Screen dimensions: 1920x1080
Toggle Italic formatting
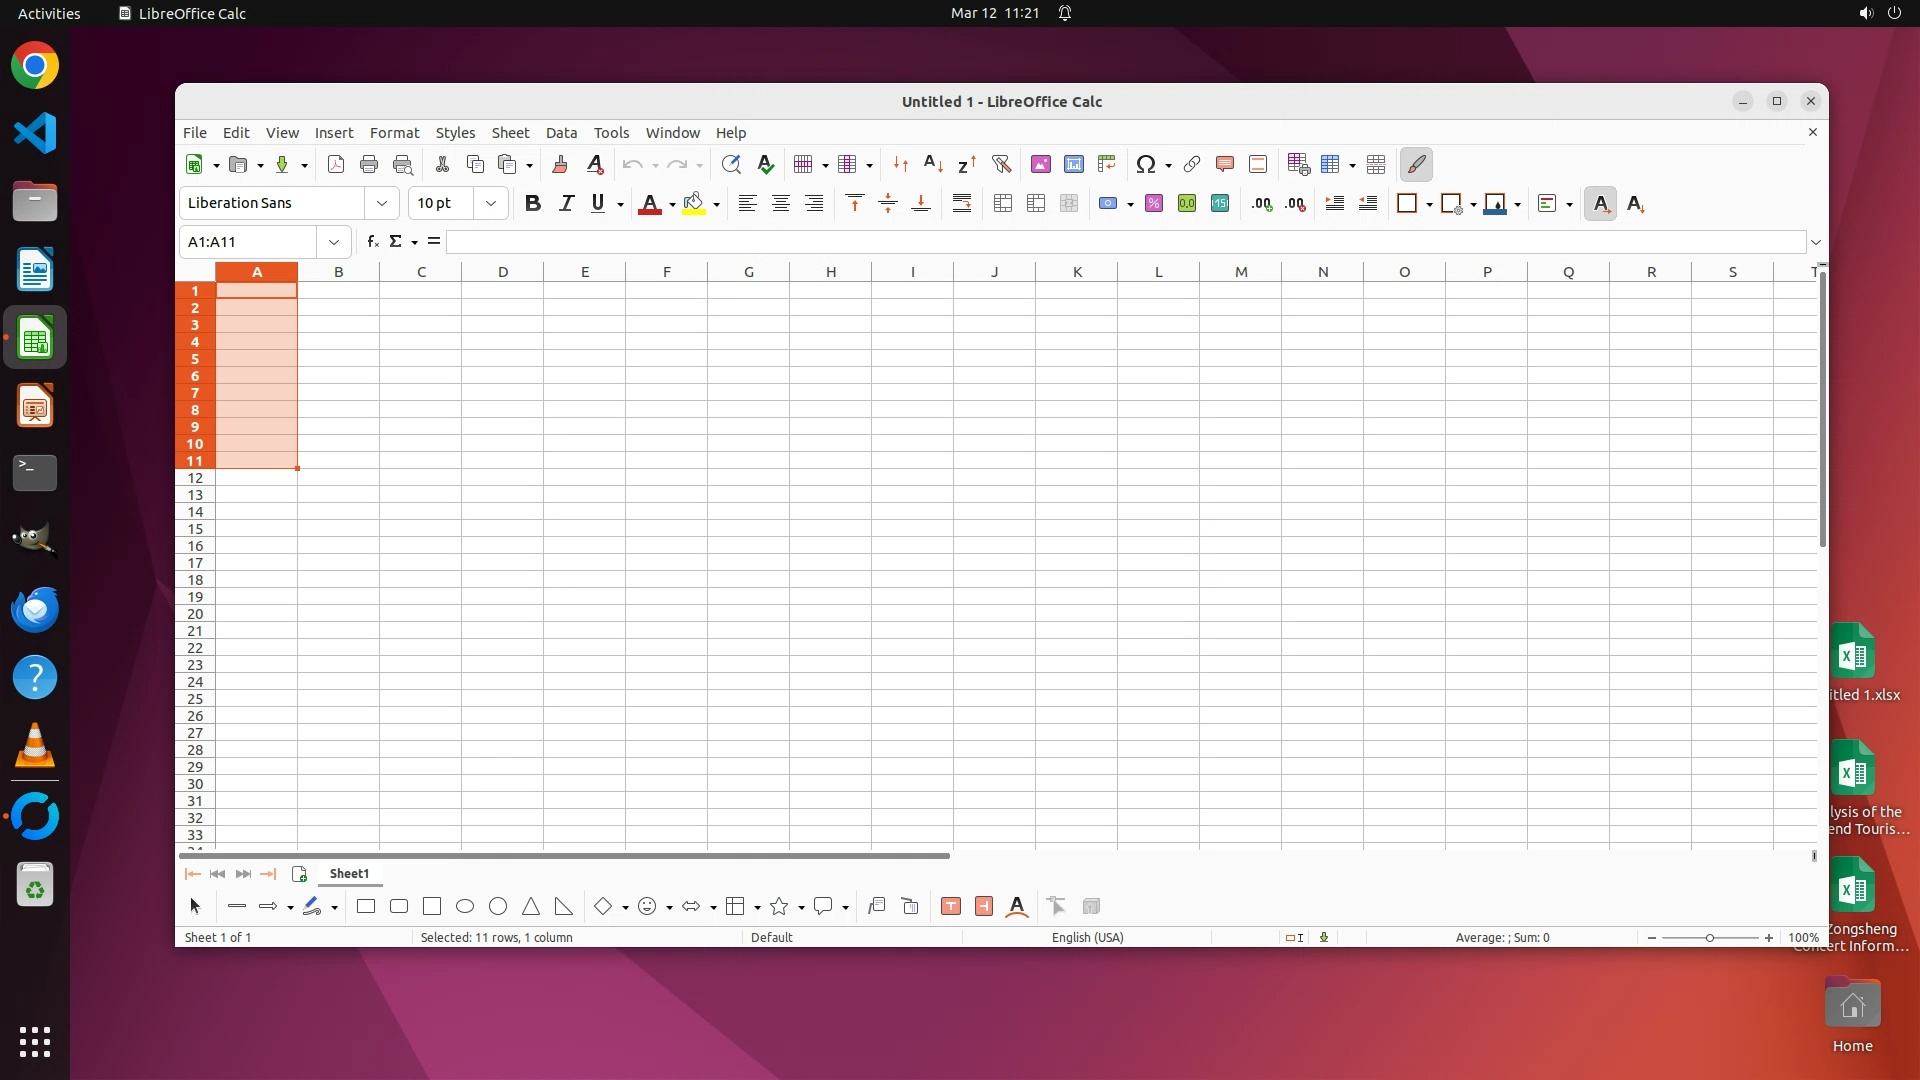tap(566, 204)
